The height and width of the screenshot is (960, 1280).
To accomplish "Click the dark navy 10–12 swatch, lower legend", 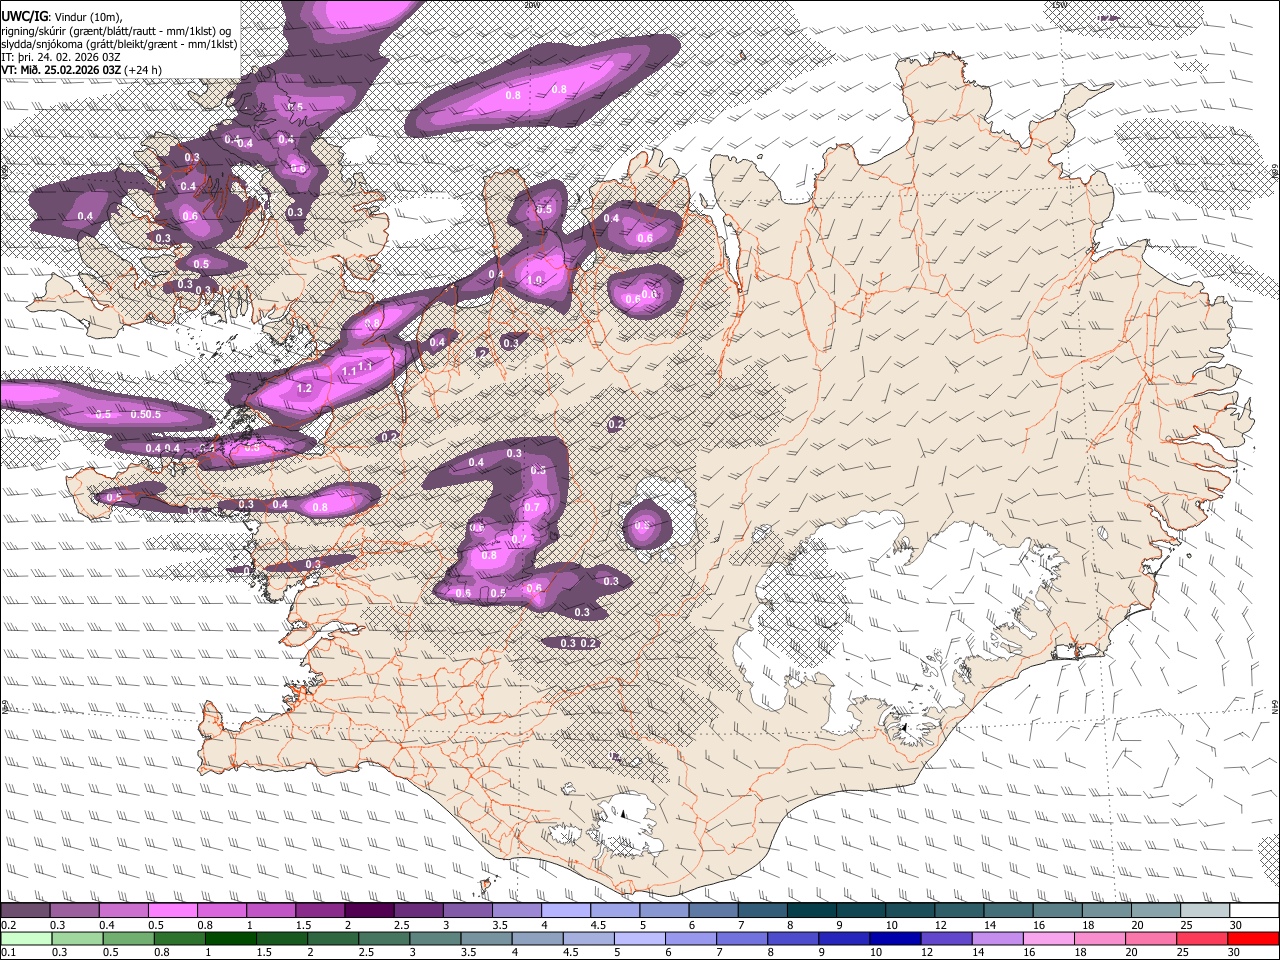I will pos(894,938).
